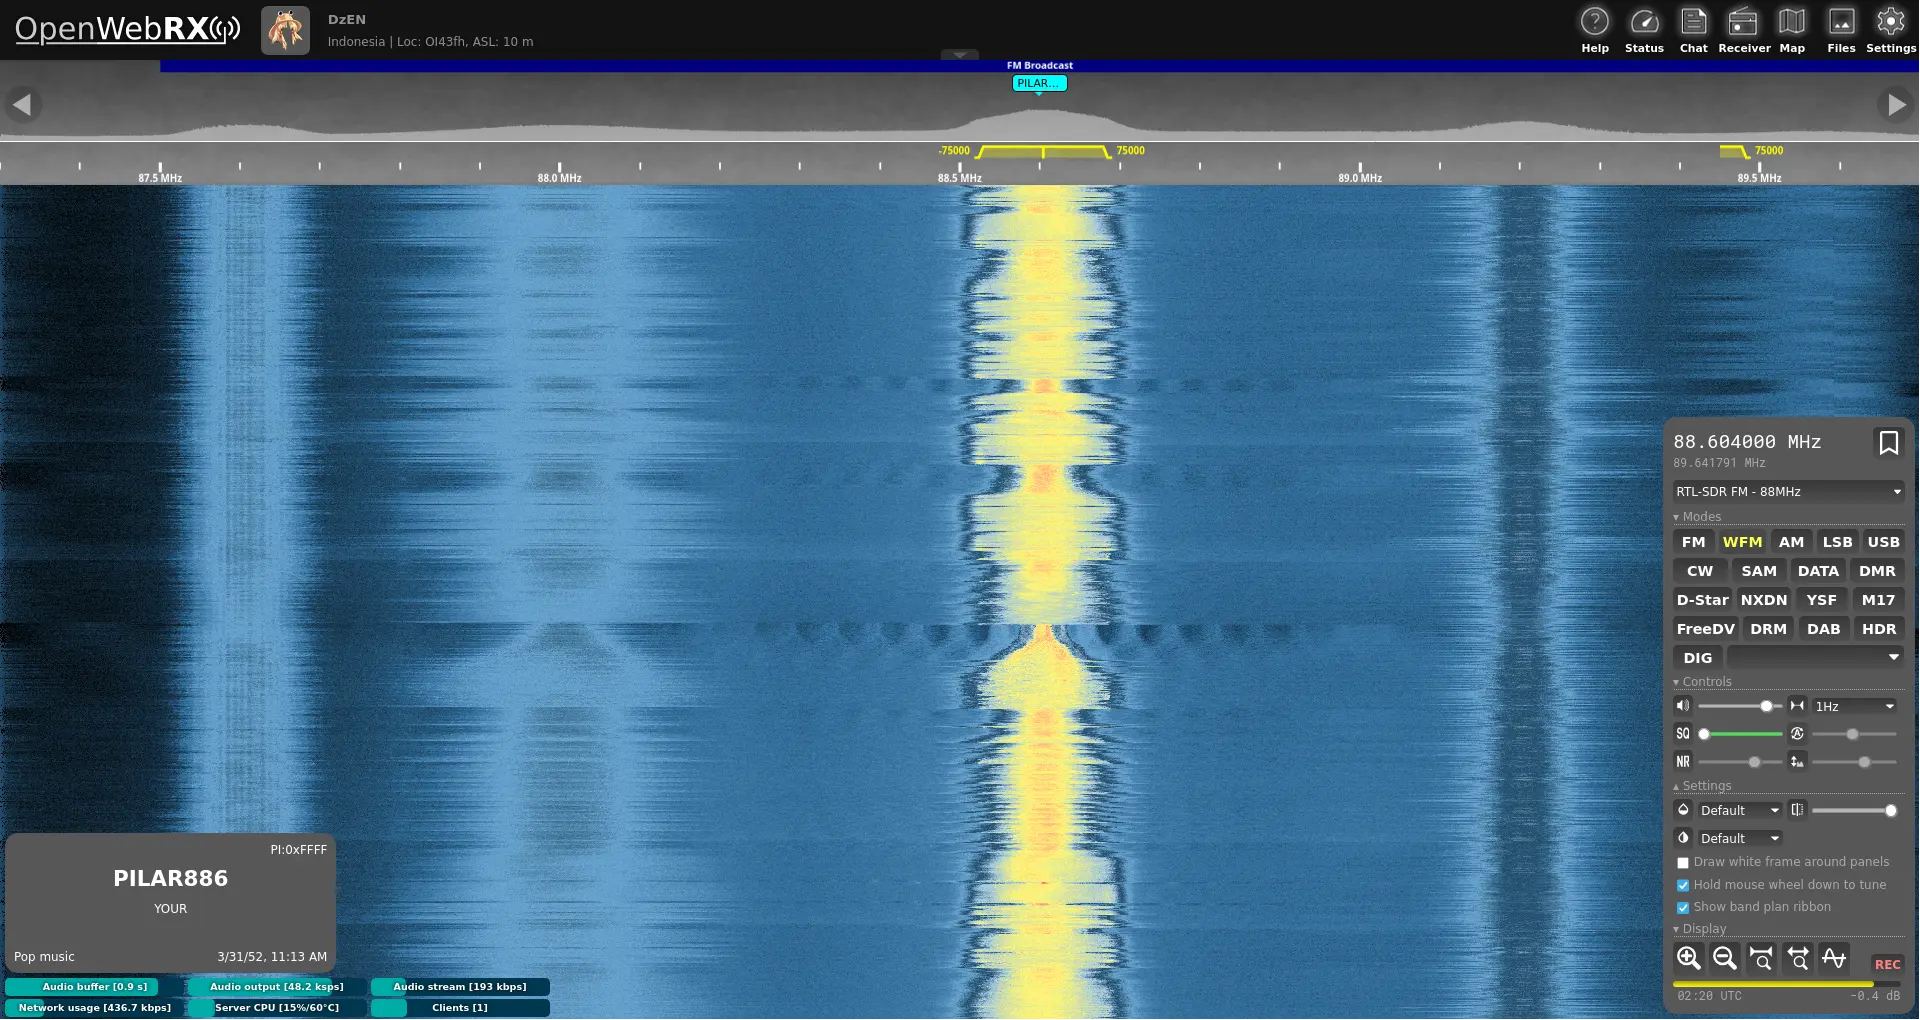Screen dimensions: 1920x1020
Task: Click the panel opacity slider
Action: click(1854, 810)
